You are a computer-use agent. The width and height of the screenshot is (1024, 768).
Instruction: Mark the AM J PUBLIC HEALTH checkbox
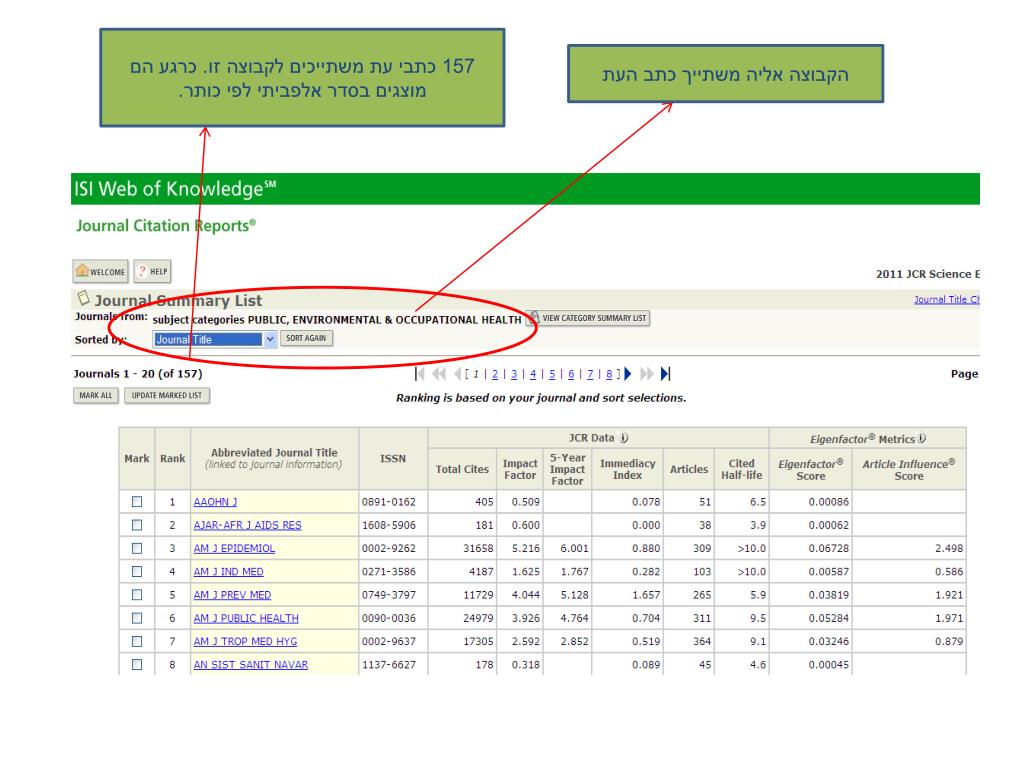tap(136, 618)
